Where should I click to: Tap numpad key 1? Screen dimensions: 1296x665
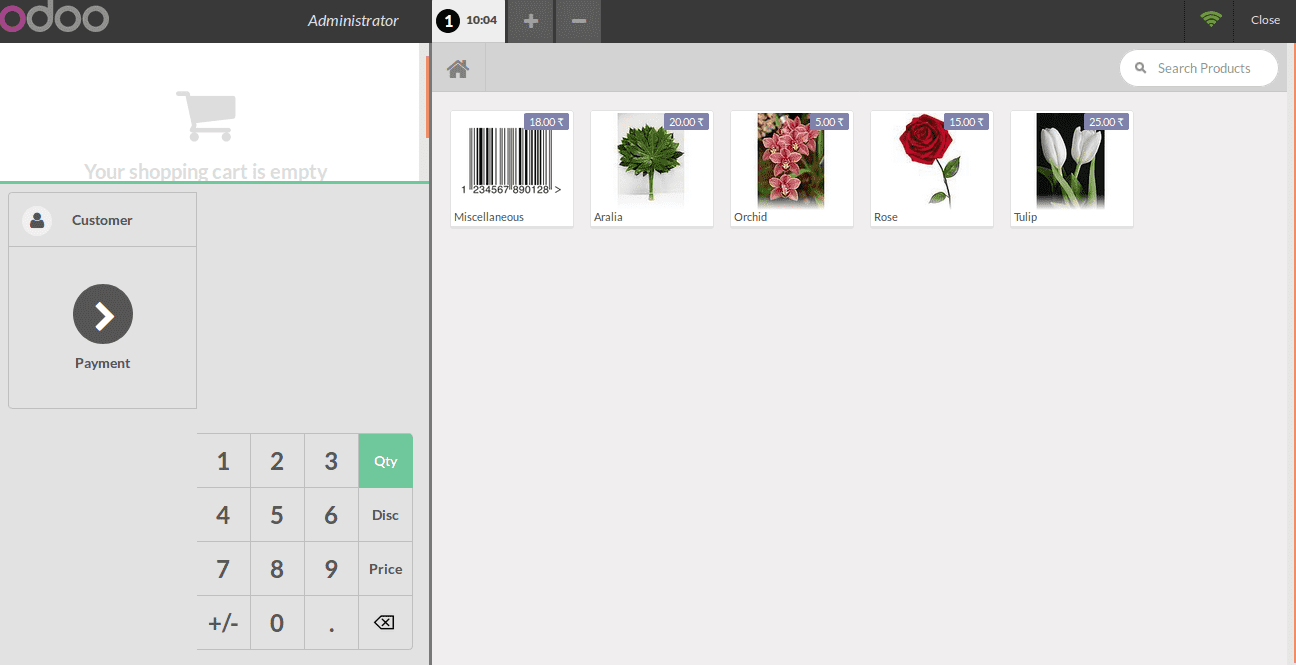[x=223, y=461]
